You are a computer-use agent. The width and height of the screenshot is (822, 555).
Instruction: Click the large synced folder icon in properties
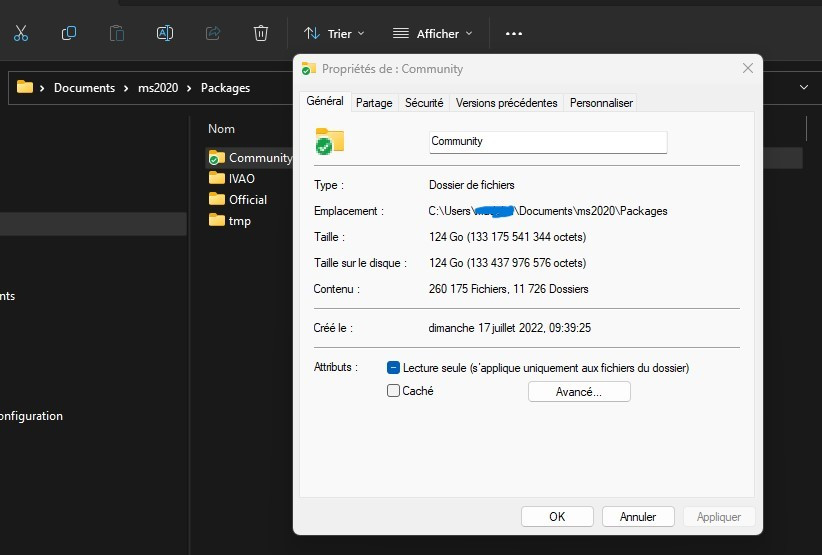[330, 142]
